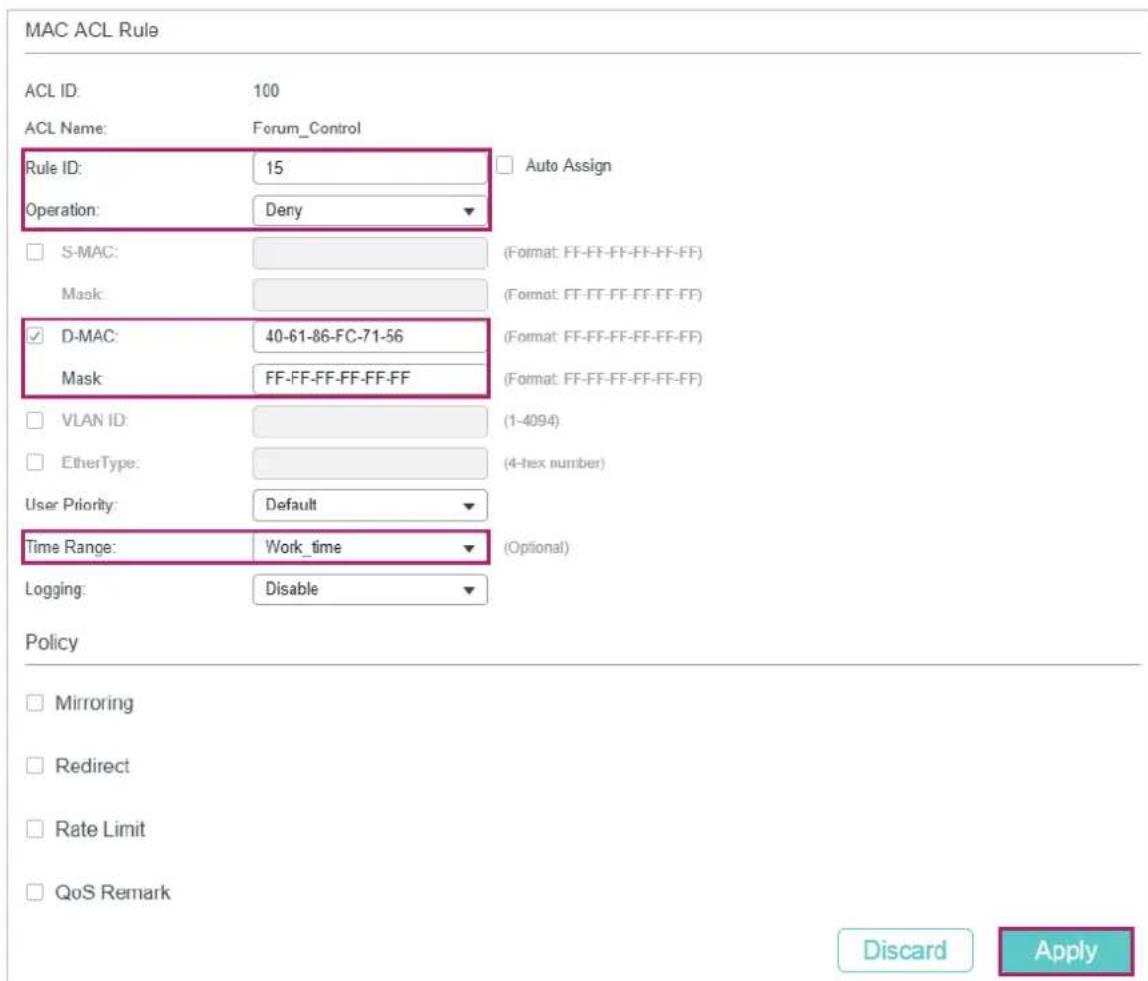The width and height of the screenshot is (1148, 981).
Task: Click the User Priority label
Action: pos(70,505)
